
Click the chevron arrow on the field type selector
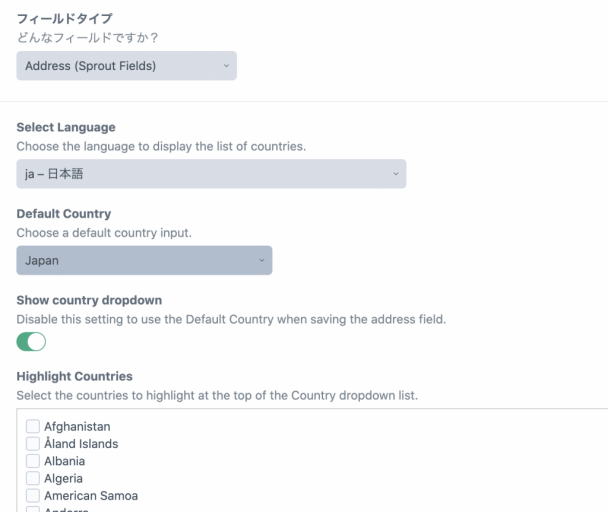[x=226, y=66]
